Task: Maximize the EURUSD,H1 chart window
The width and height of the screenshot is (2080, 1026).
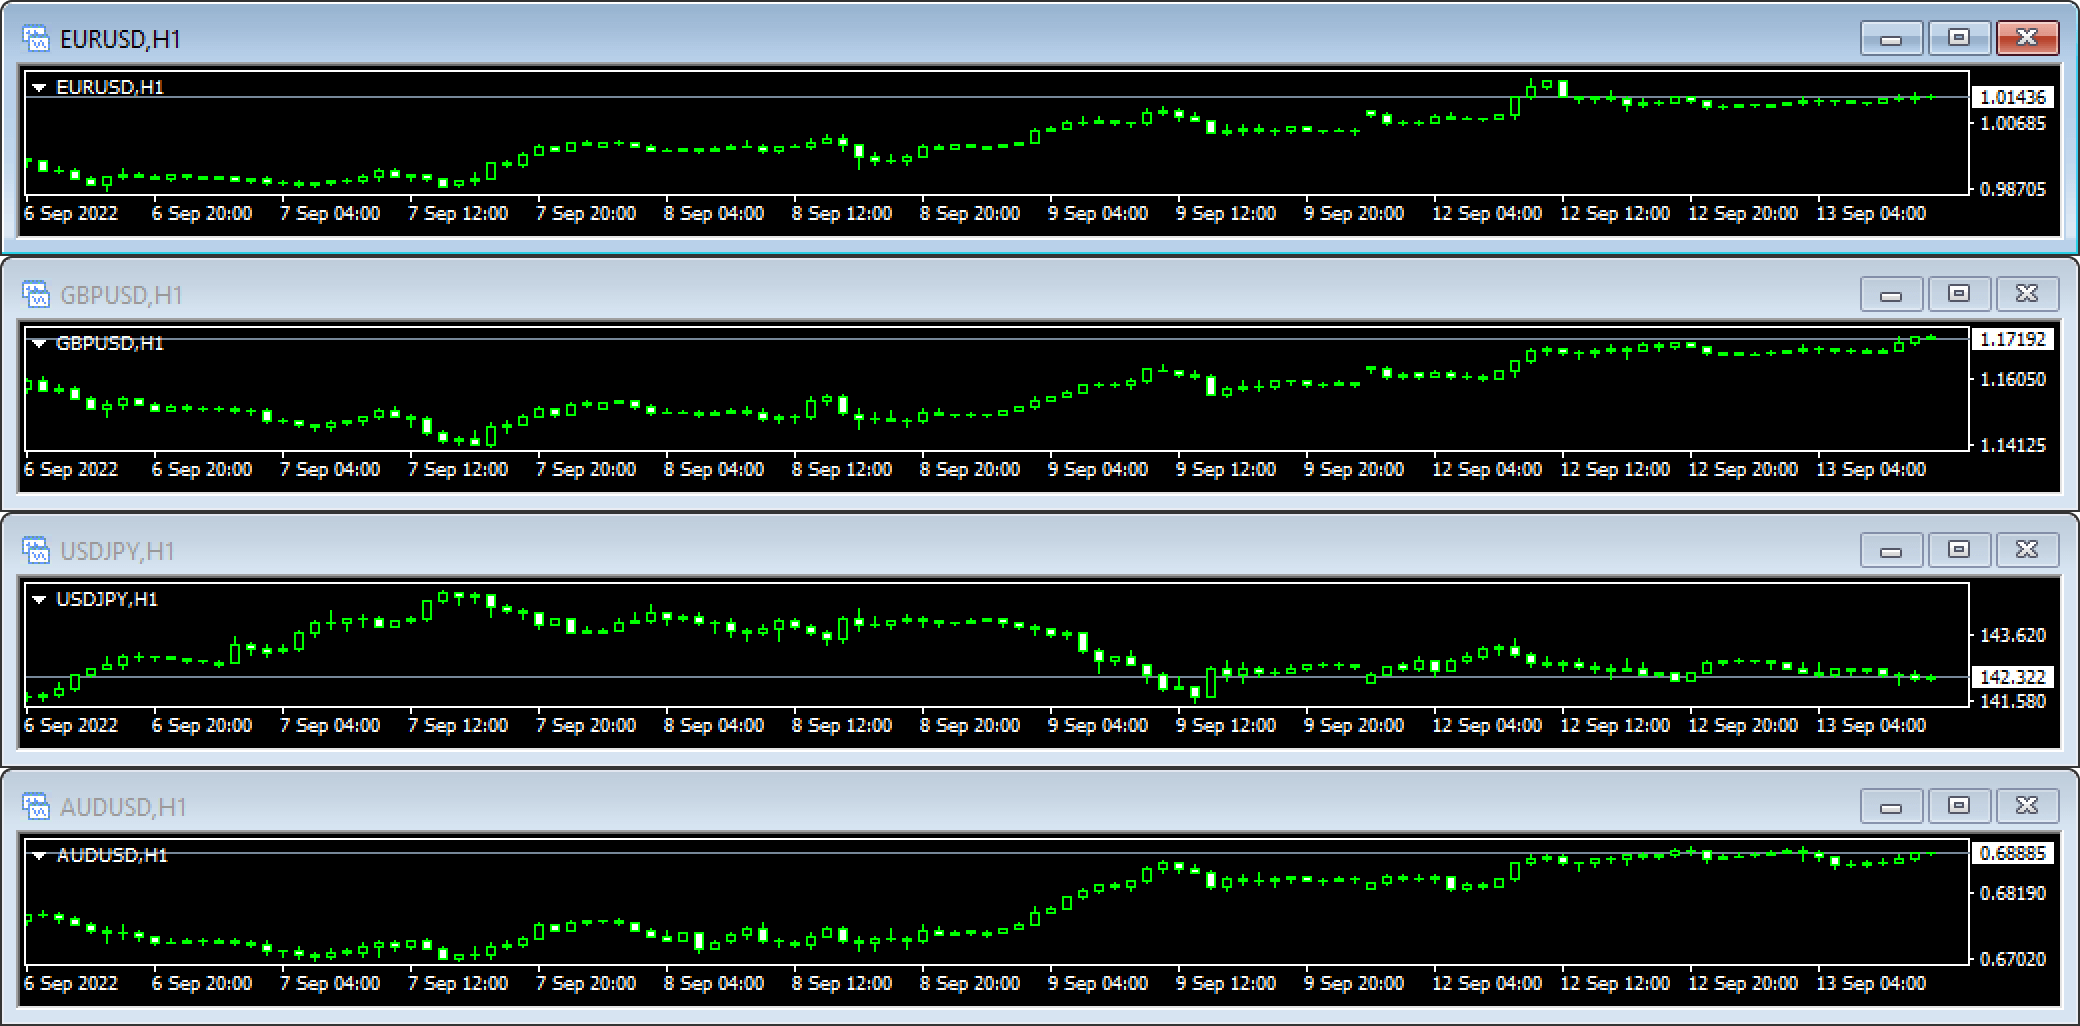Action: (x=1959, y=38)
